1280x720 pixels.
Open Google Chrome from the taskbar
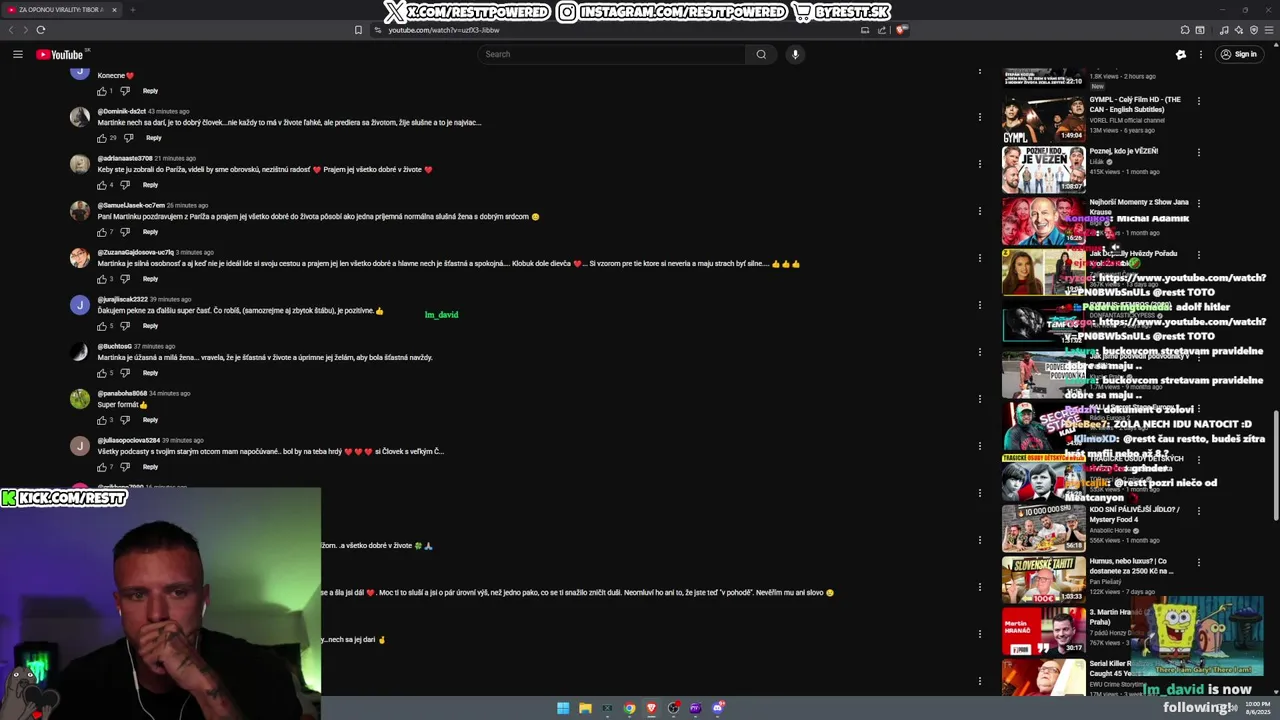(x=629, y=708)
